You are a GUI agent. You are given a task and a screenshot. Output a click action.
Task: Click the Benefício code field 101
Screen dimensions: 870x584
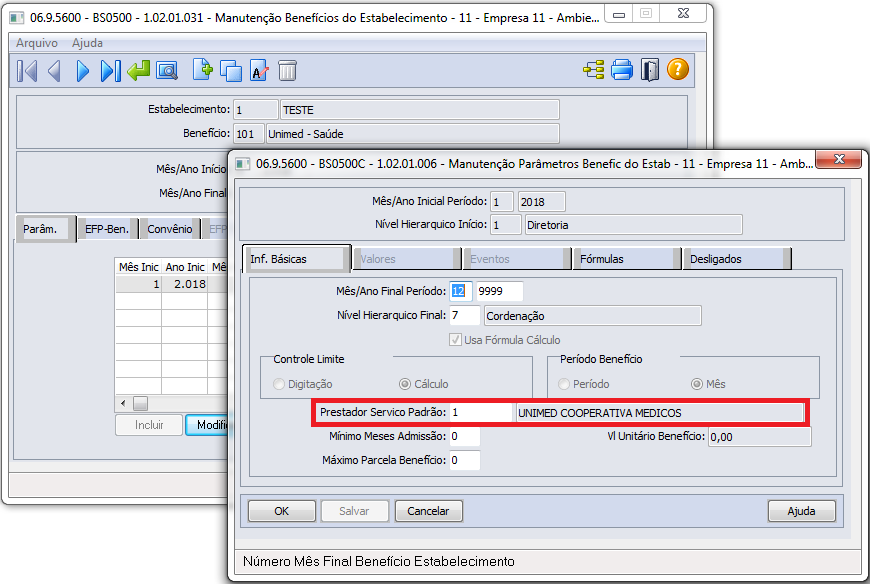tap(249, 134)
